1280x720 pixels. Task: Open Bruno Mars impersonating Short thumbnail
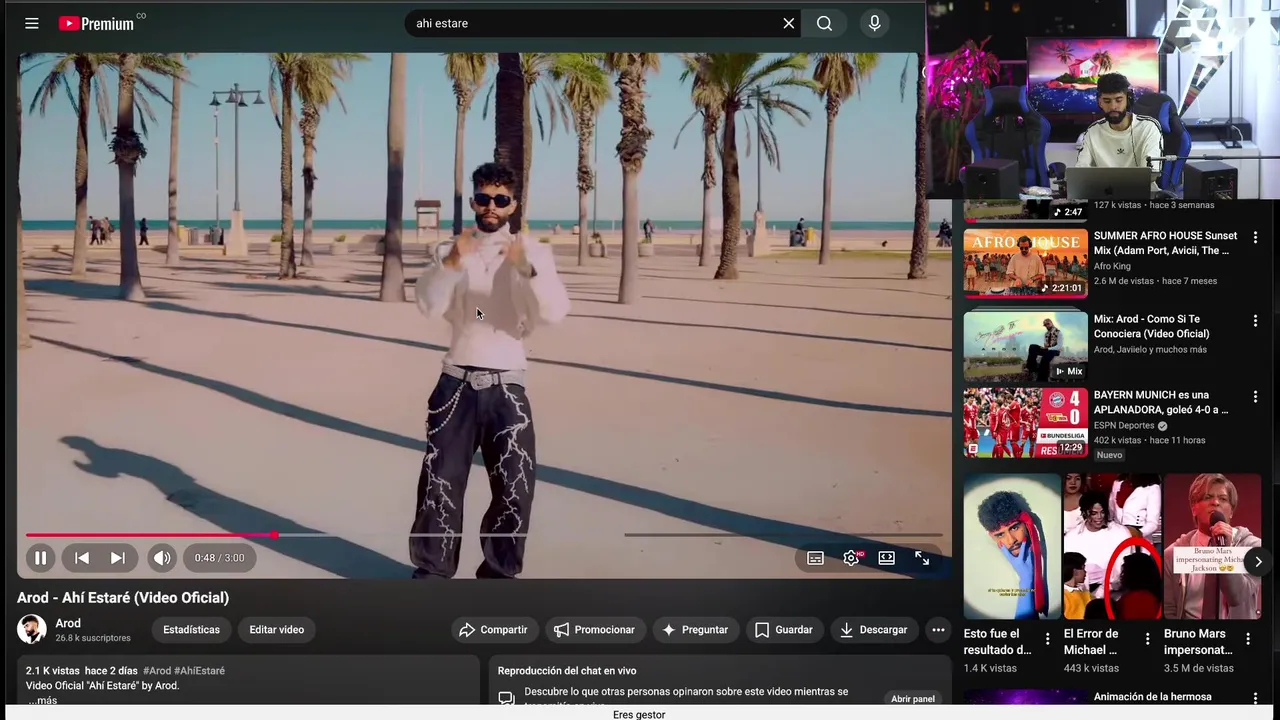tap(1212, 547)
